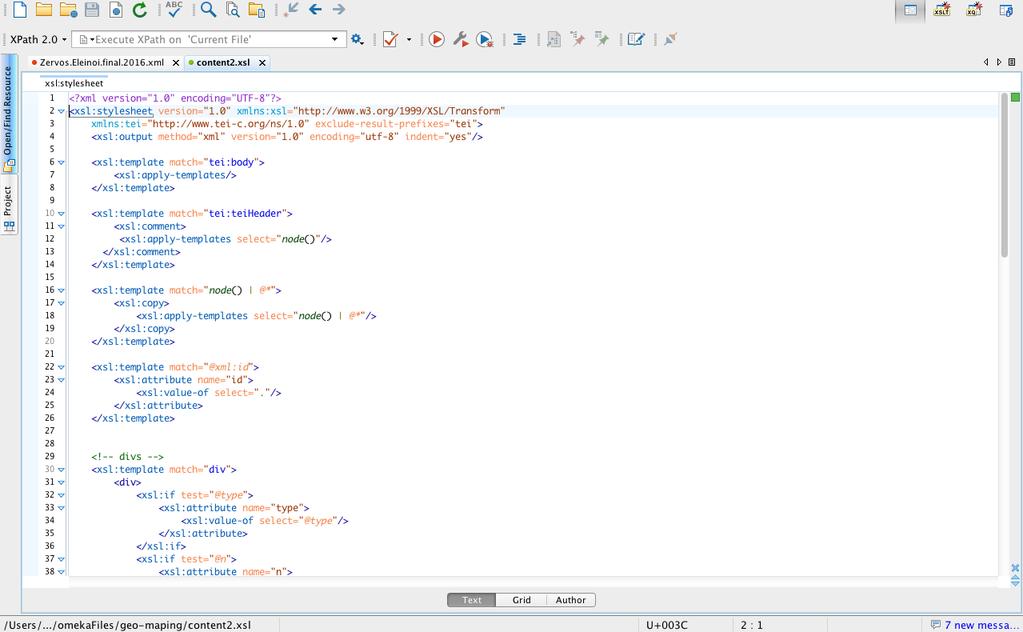Switch to the Editor perspective
Screen dimensions: 1023x632
point(910,10)
